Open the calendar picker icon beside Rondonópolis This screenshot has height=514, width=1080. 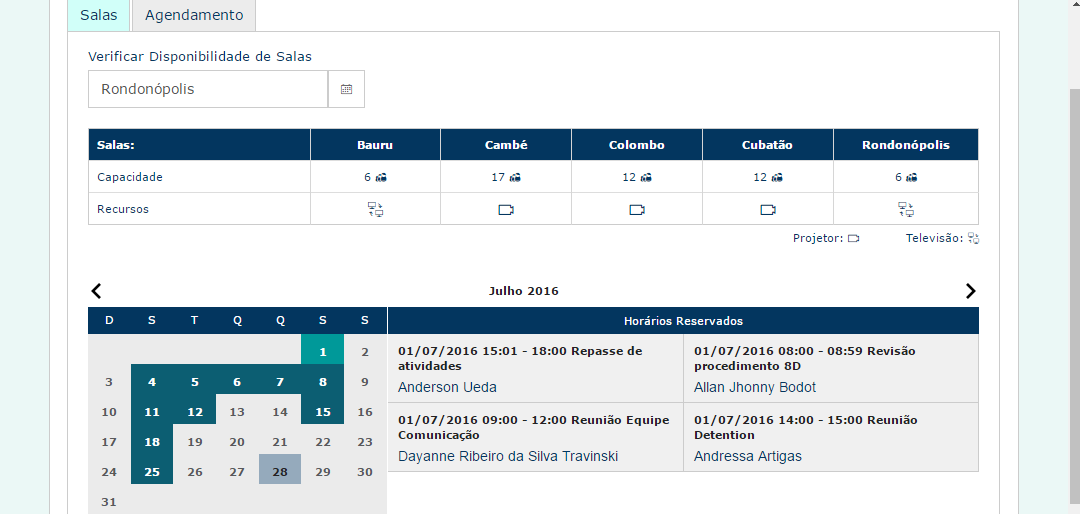tap(346, 89)
